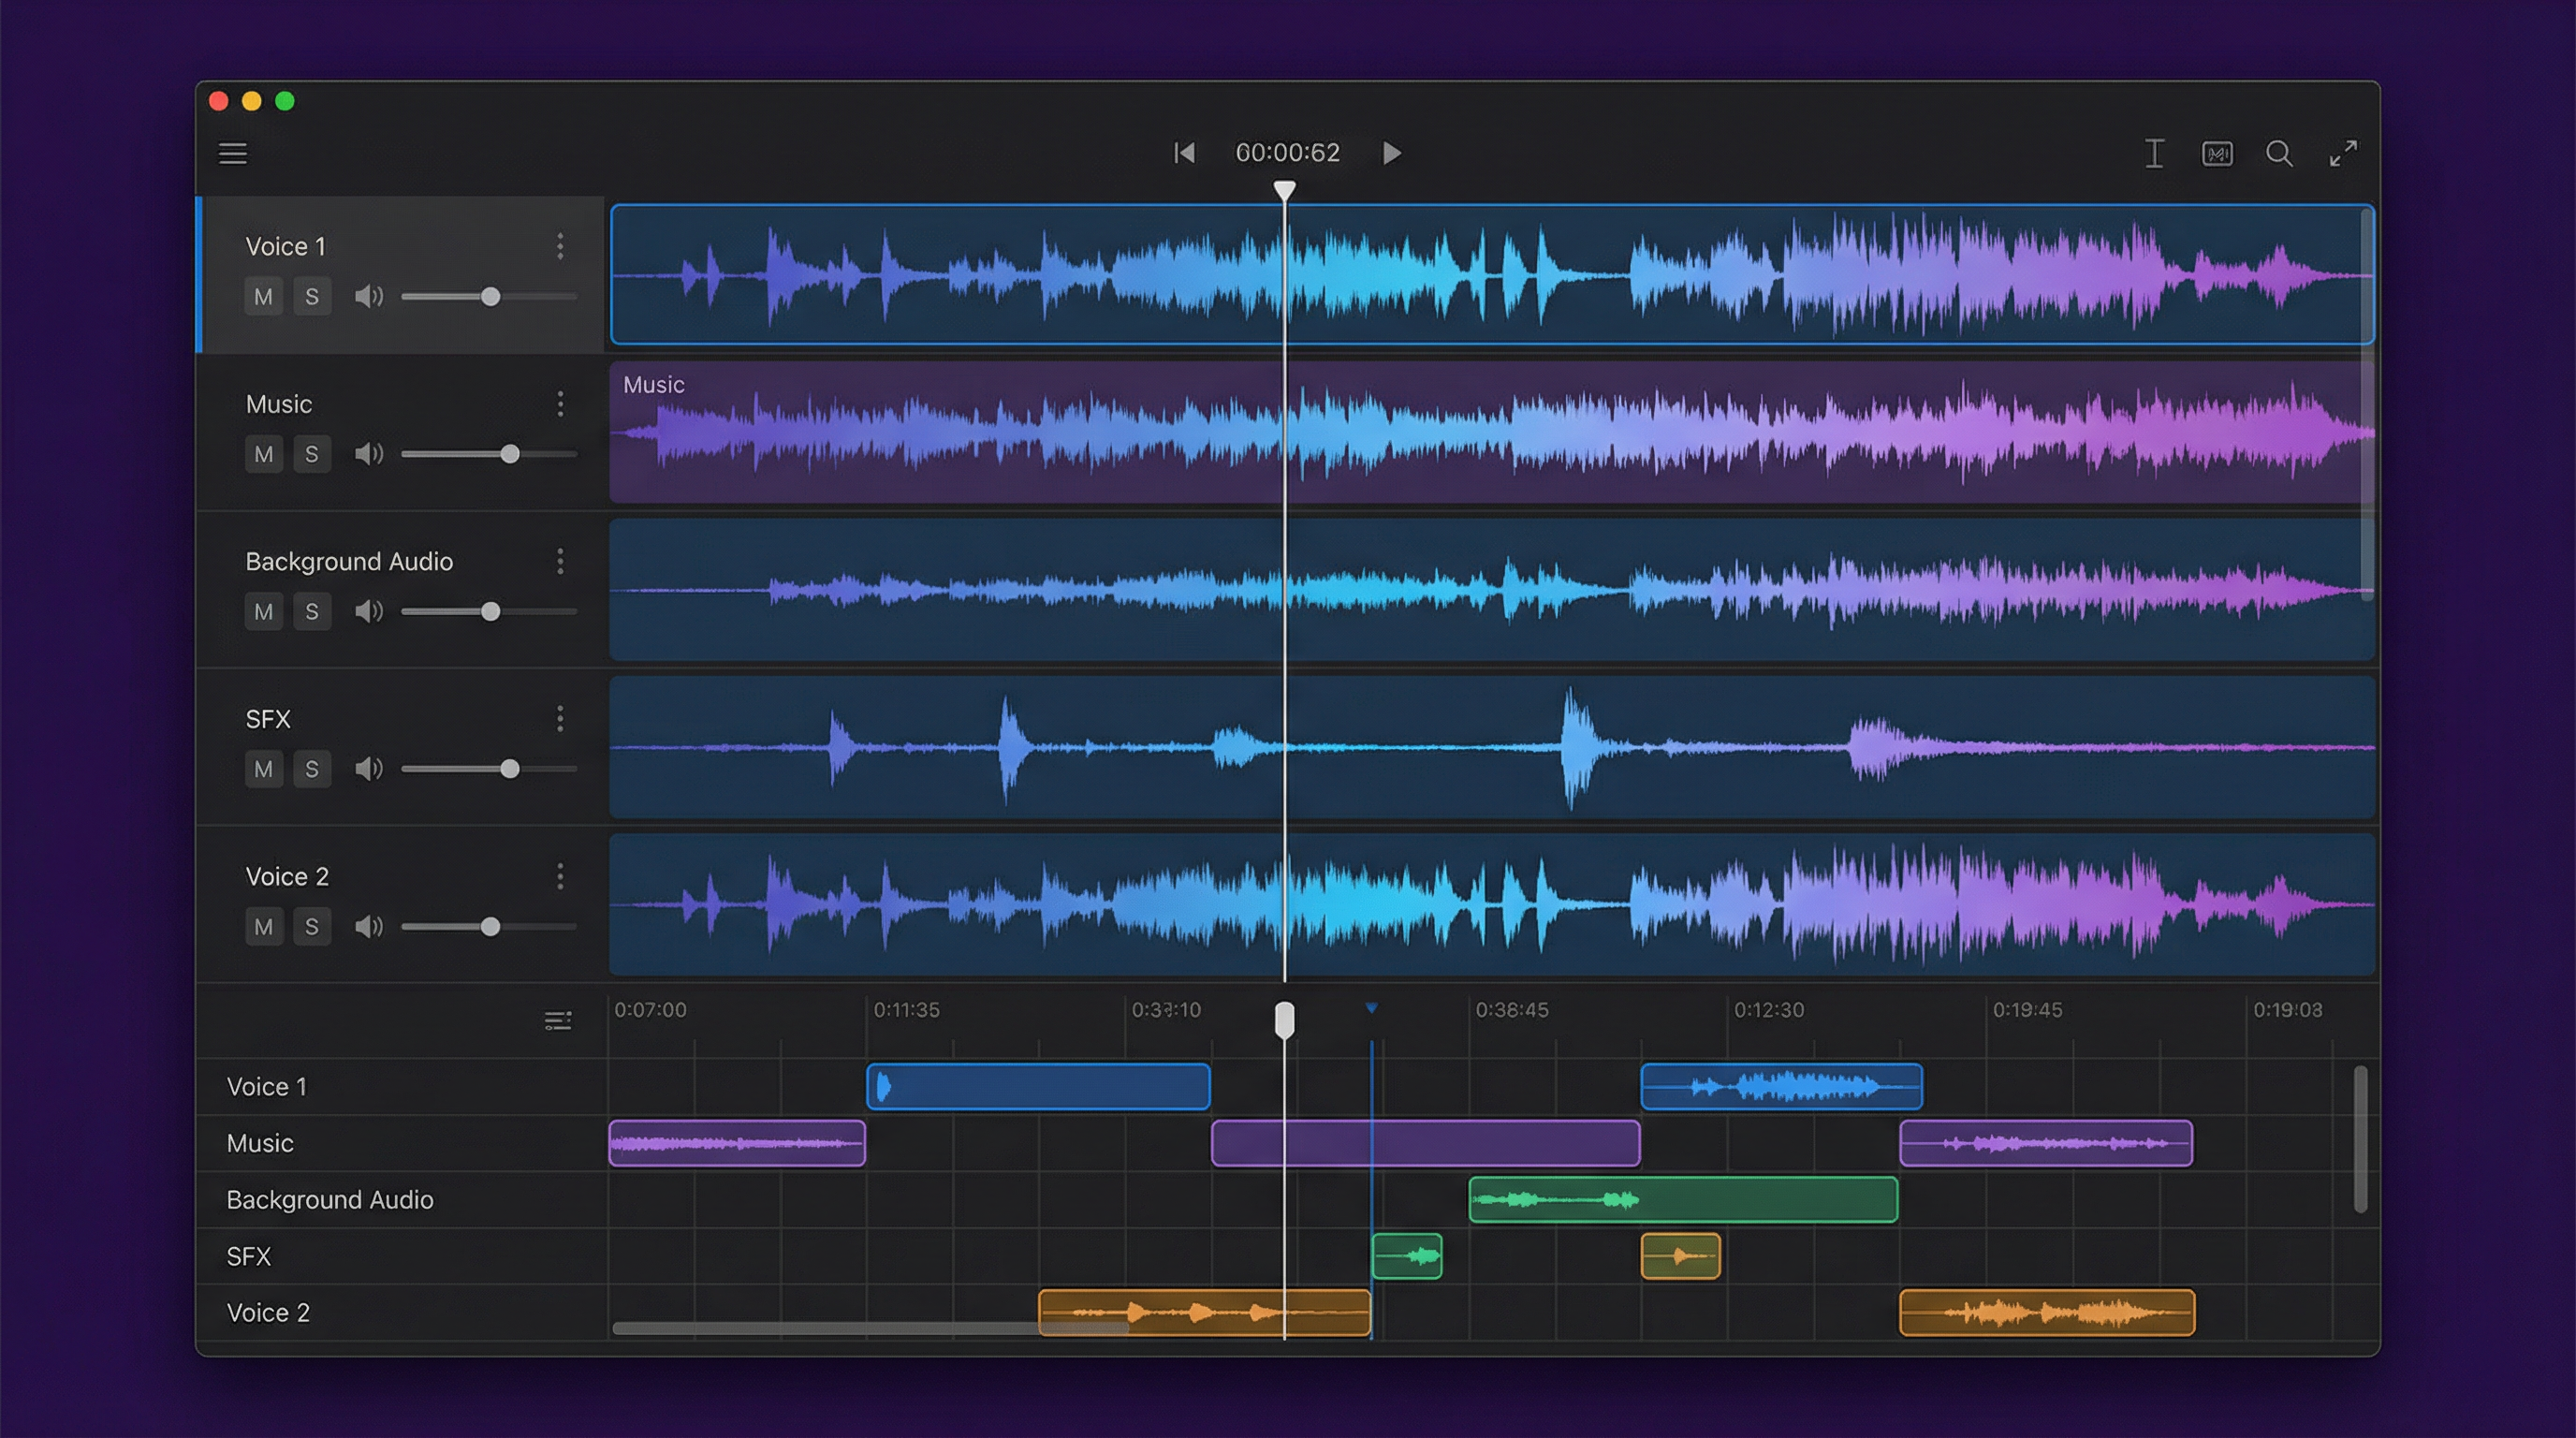Open the Voice 1 track options menu
2576x1438 pixels.
pos(560,246)
